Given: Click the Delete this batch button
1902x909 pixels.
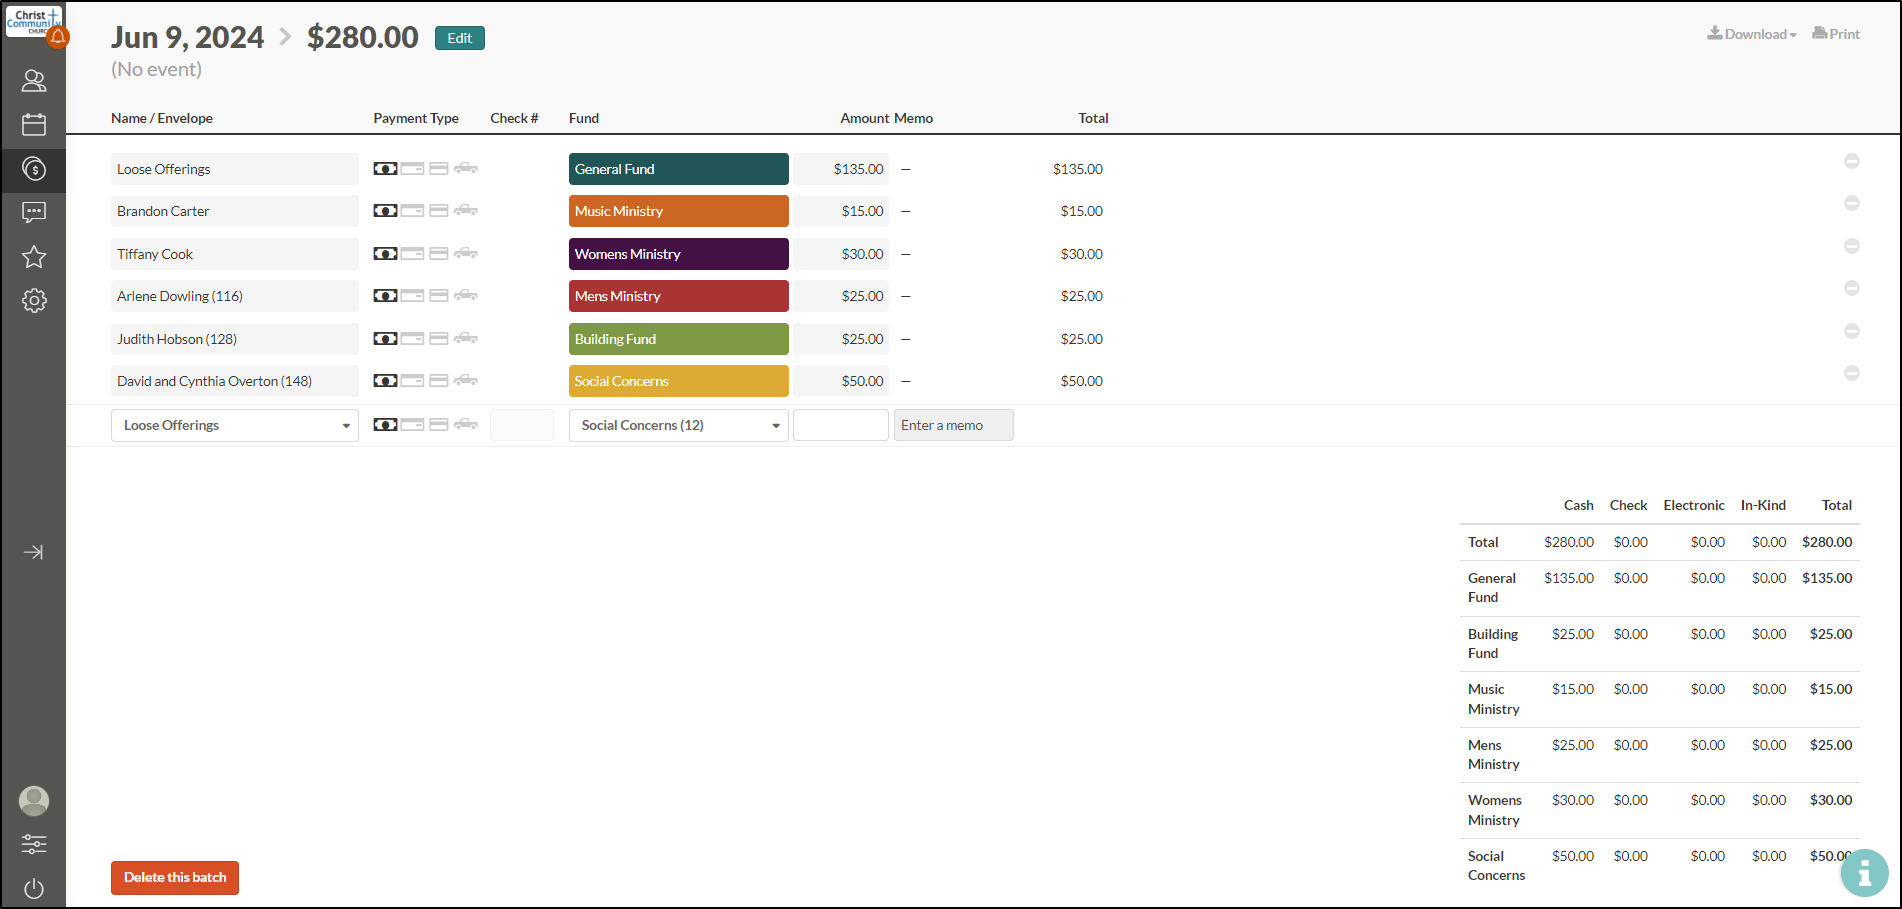Looking at the screenshot, I should 175,877.
